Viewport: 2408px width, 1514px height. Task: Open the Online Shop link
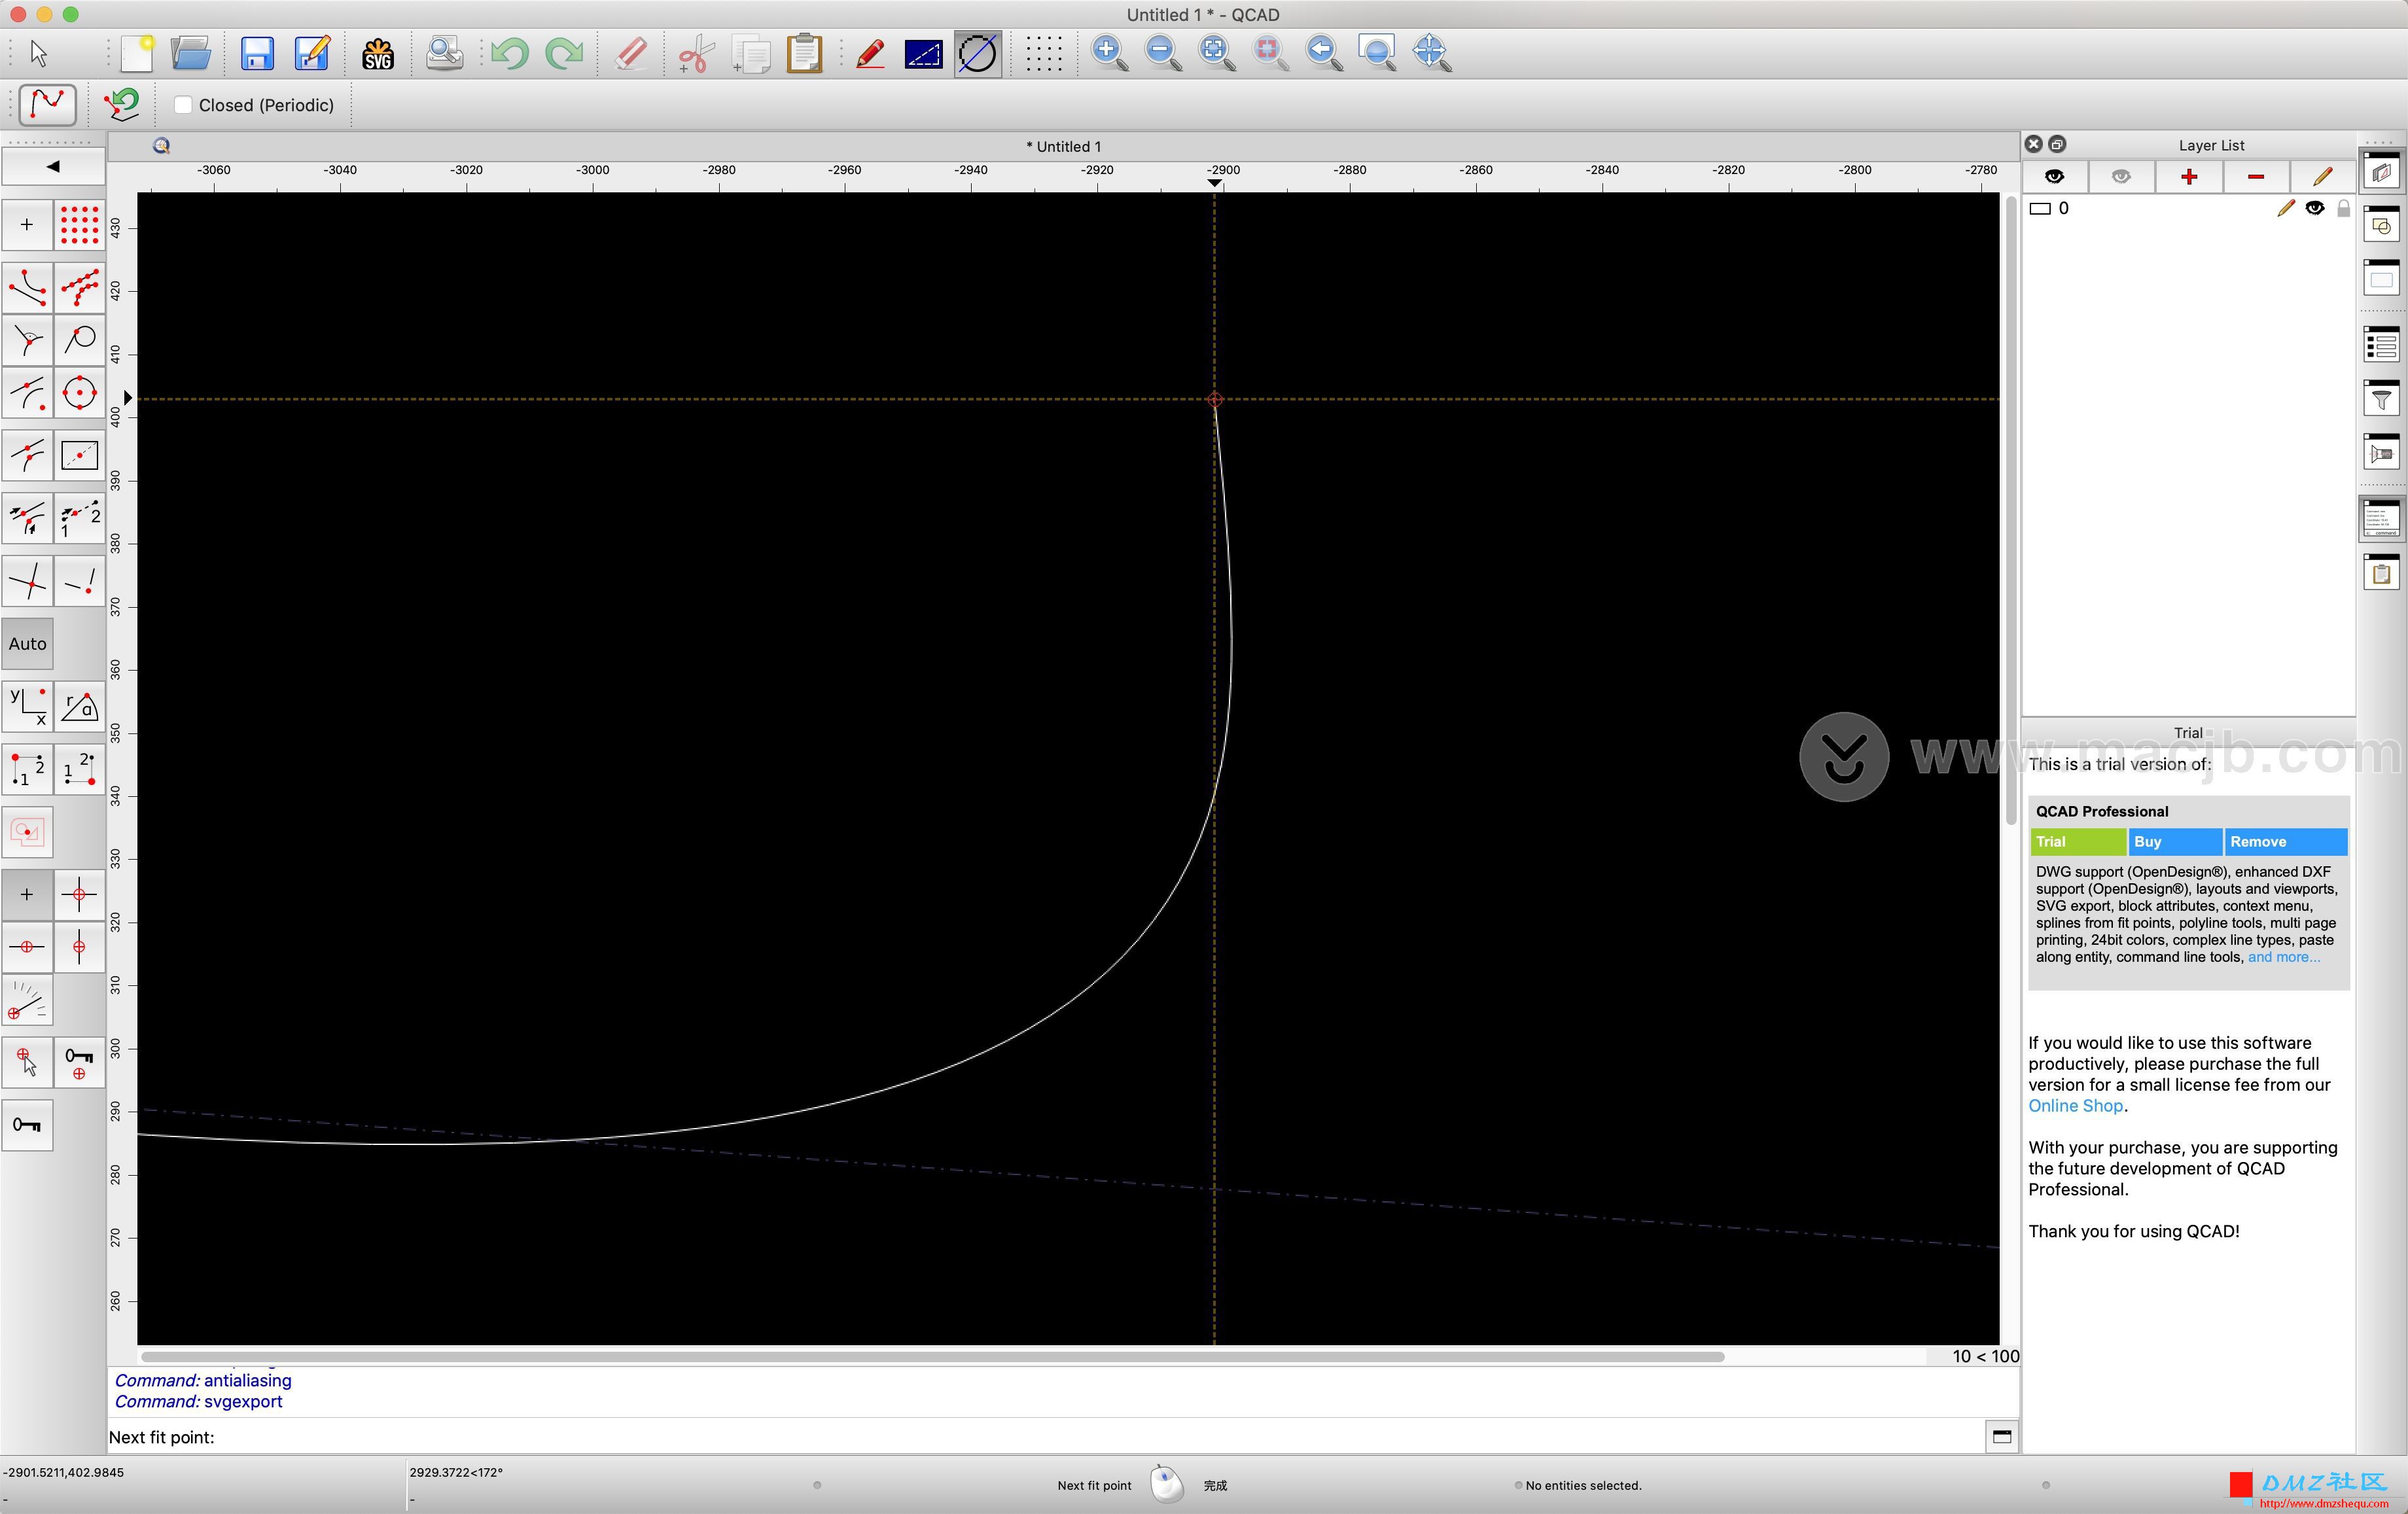pos(2075,1106)
